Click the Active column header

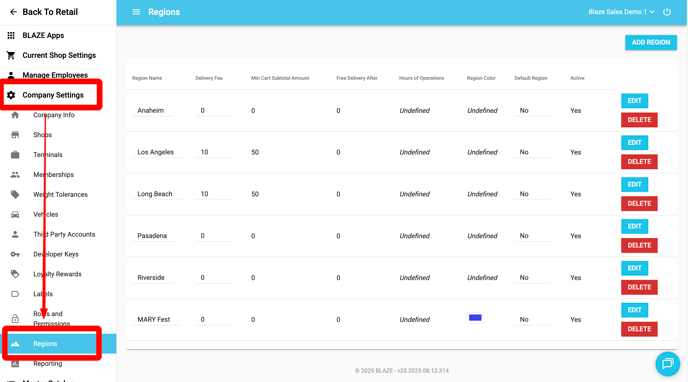pyautogui.click(x=577, y=78)
